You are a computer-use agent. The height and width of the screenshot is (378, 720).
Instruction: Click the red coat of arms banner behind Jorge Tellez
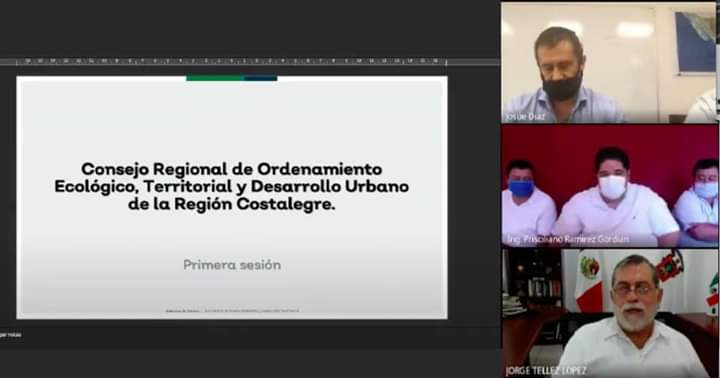[670, 266]
